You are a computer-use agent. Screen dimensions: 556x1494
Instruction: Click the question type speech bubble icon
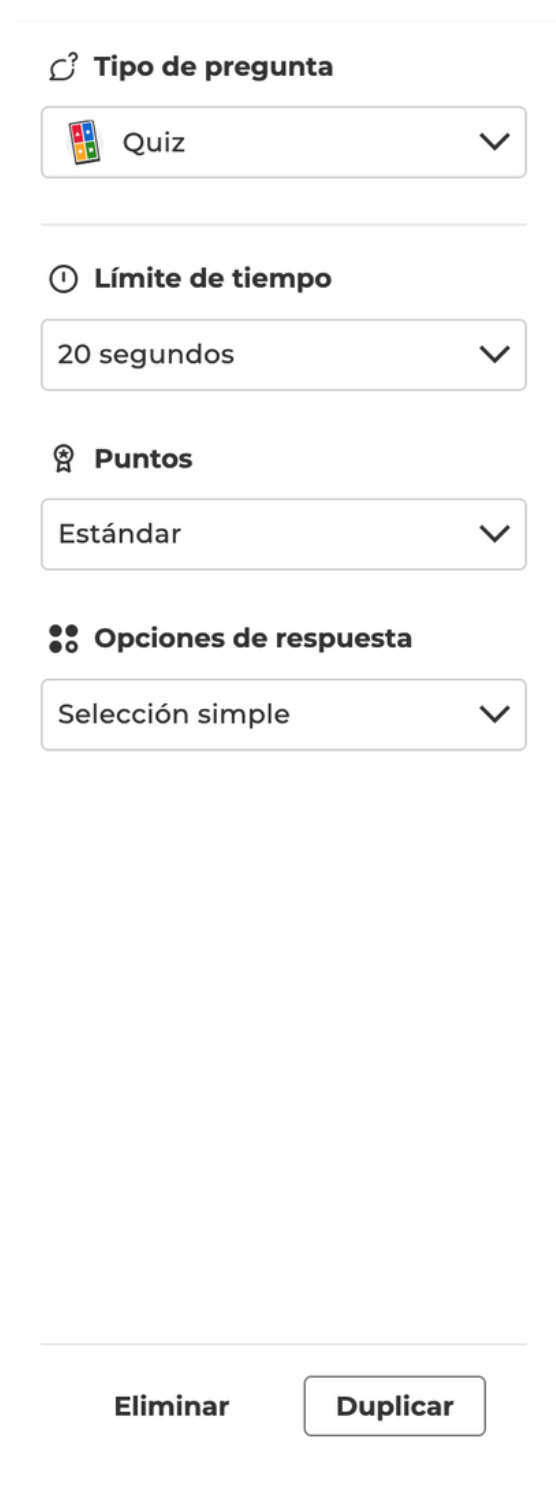pyautogui.click(x=61, y=68)
